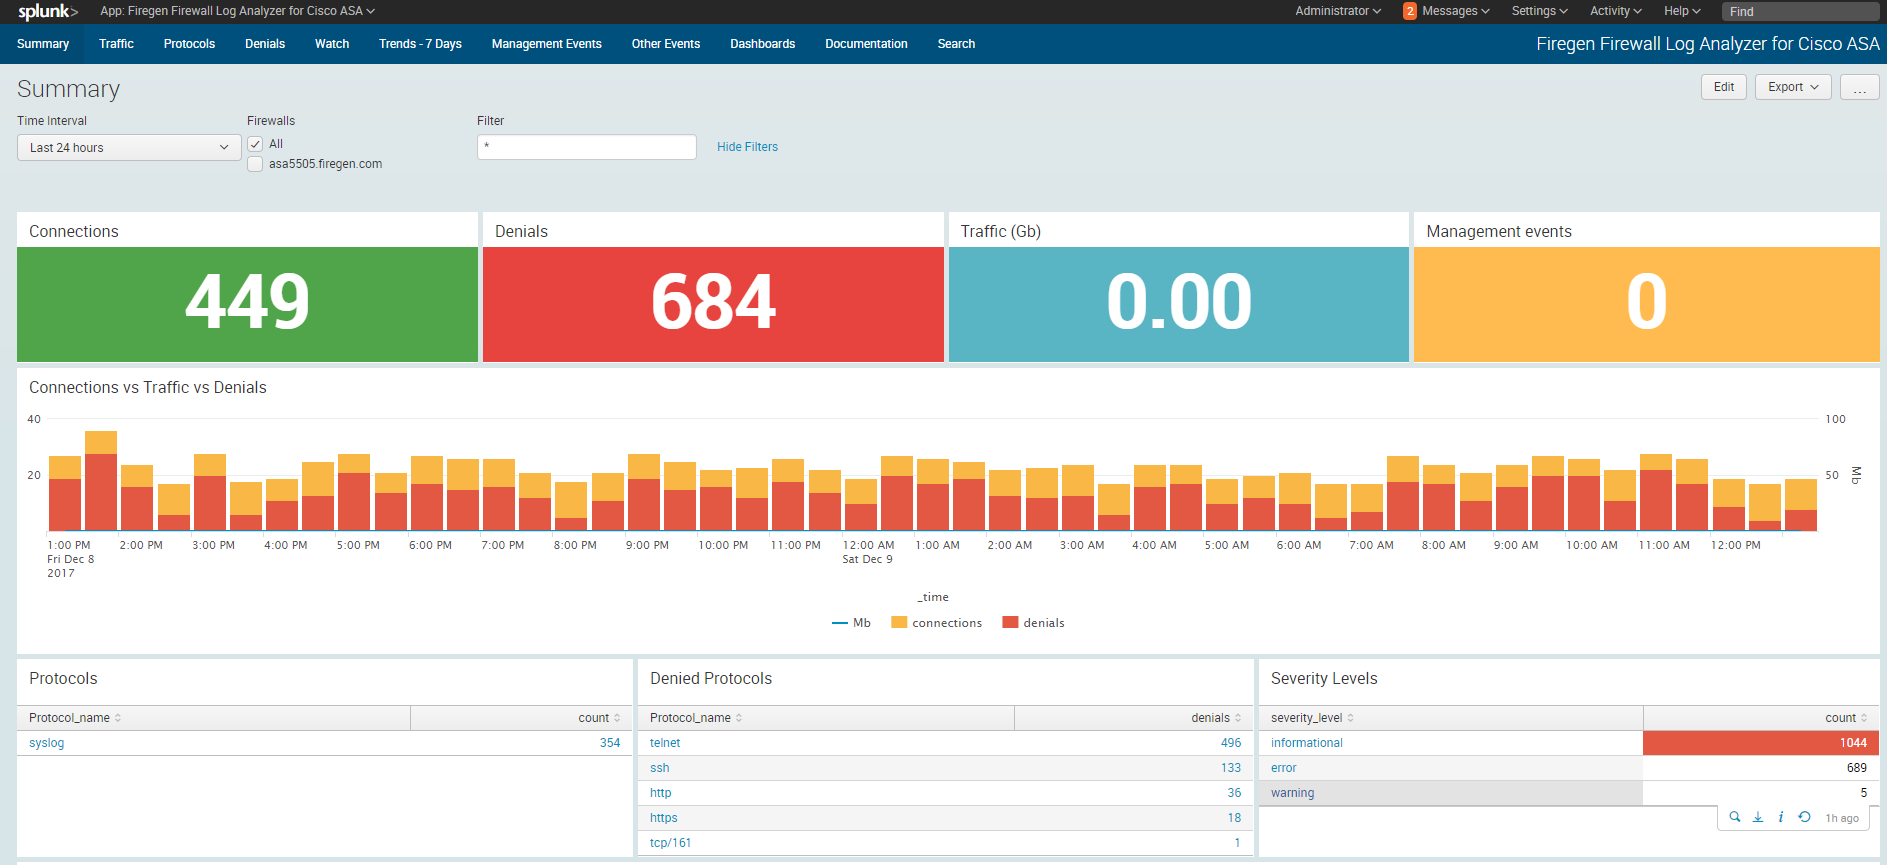Click the Filter text field
Image resolution: width=1887 pixels, height=865 pixels.
coord(587,147)
